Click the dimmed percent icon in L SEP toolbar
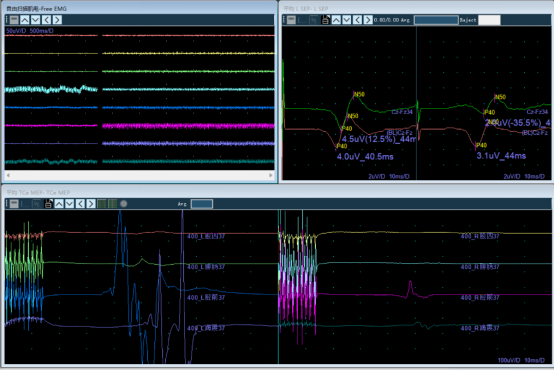The height and width of the screenshot is (370, 554). coord(313,20)
